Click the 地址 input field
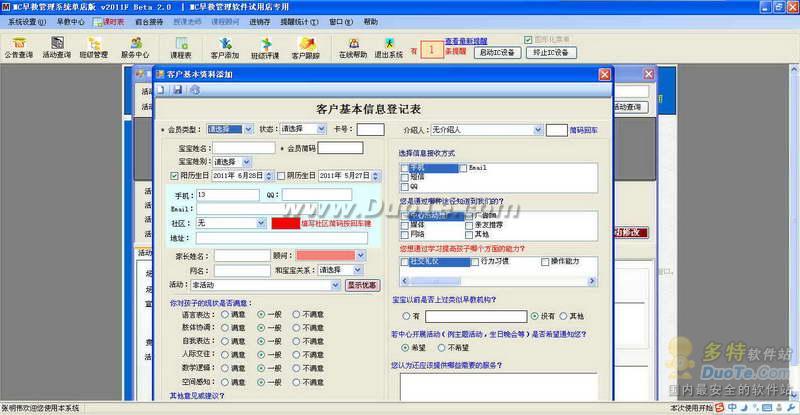Viewport: 800px width, 415px height. pyautogui.click(x=282, y=238)
